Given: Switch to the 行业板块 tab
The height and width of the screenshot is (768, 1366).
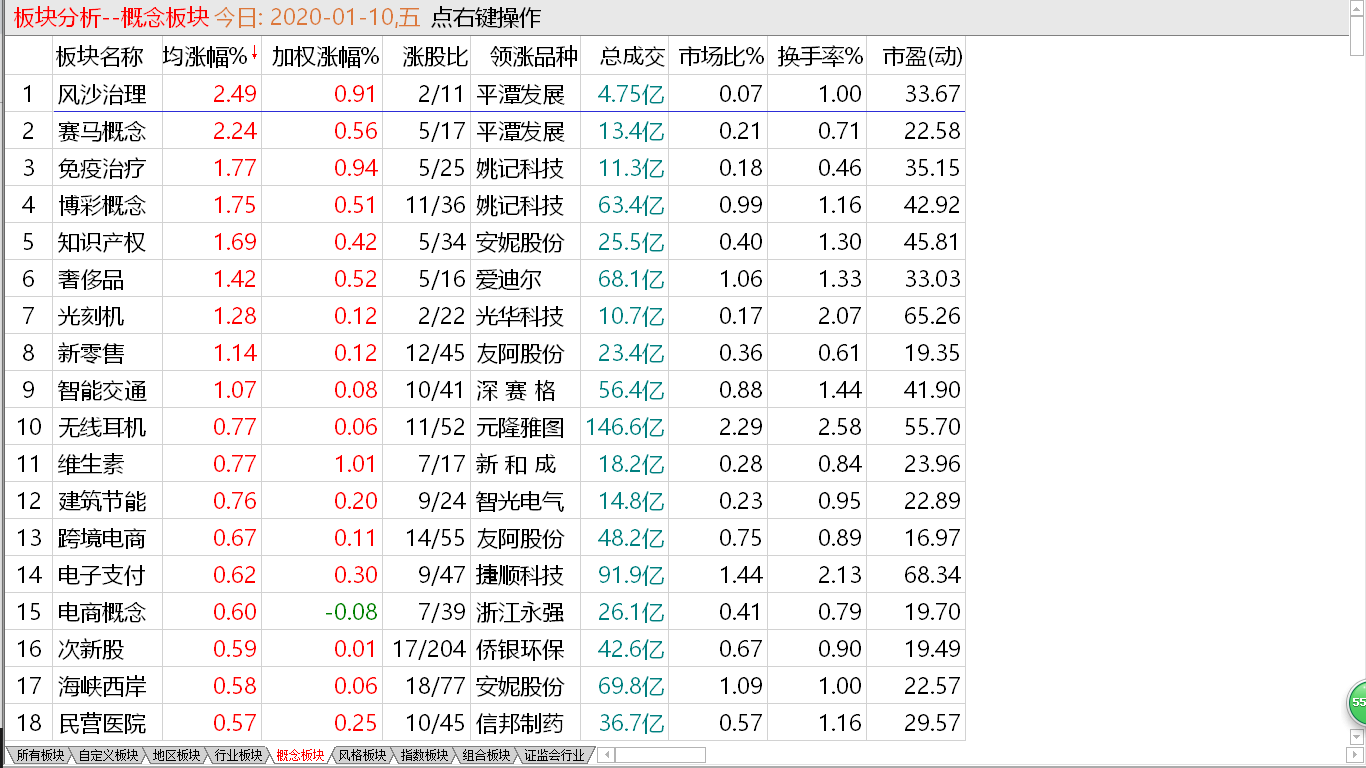Looking at the screenshot, I should 238,755.
